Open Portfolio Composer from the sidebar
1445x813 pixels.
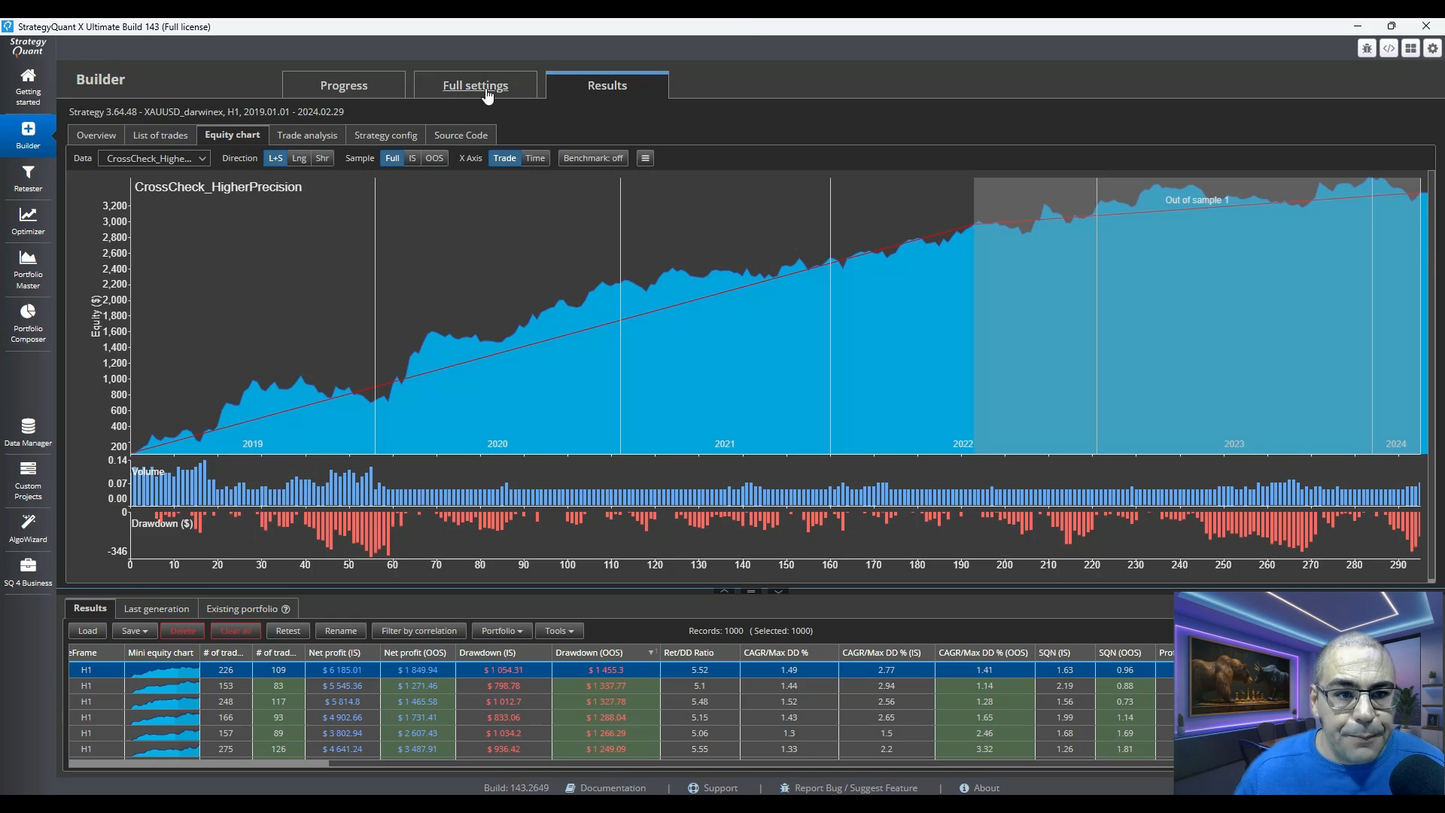tap(28, 323)
